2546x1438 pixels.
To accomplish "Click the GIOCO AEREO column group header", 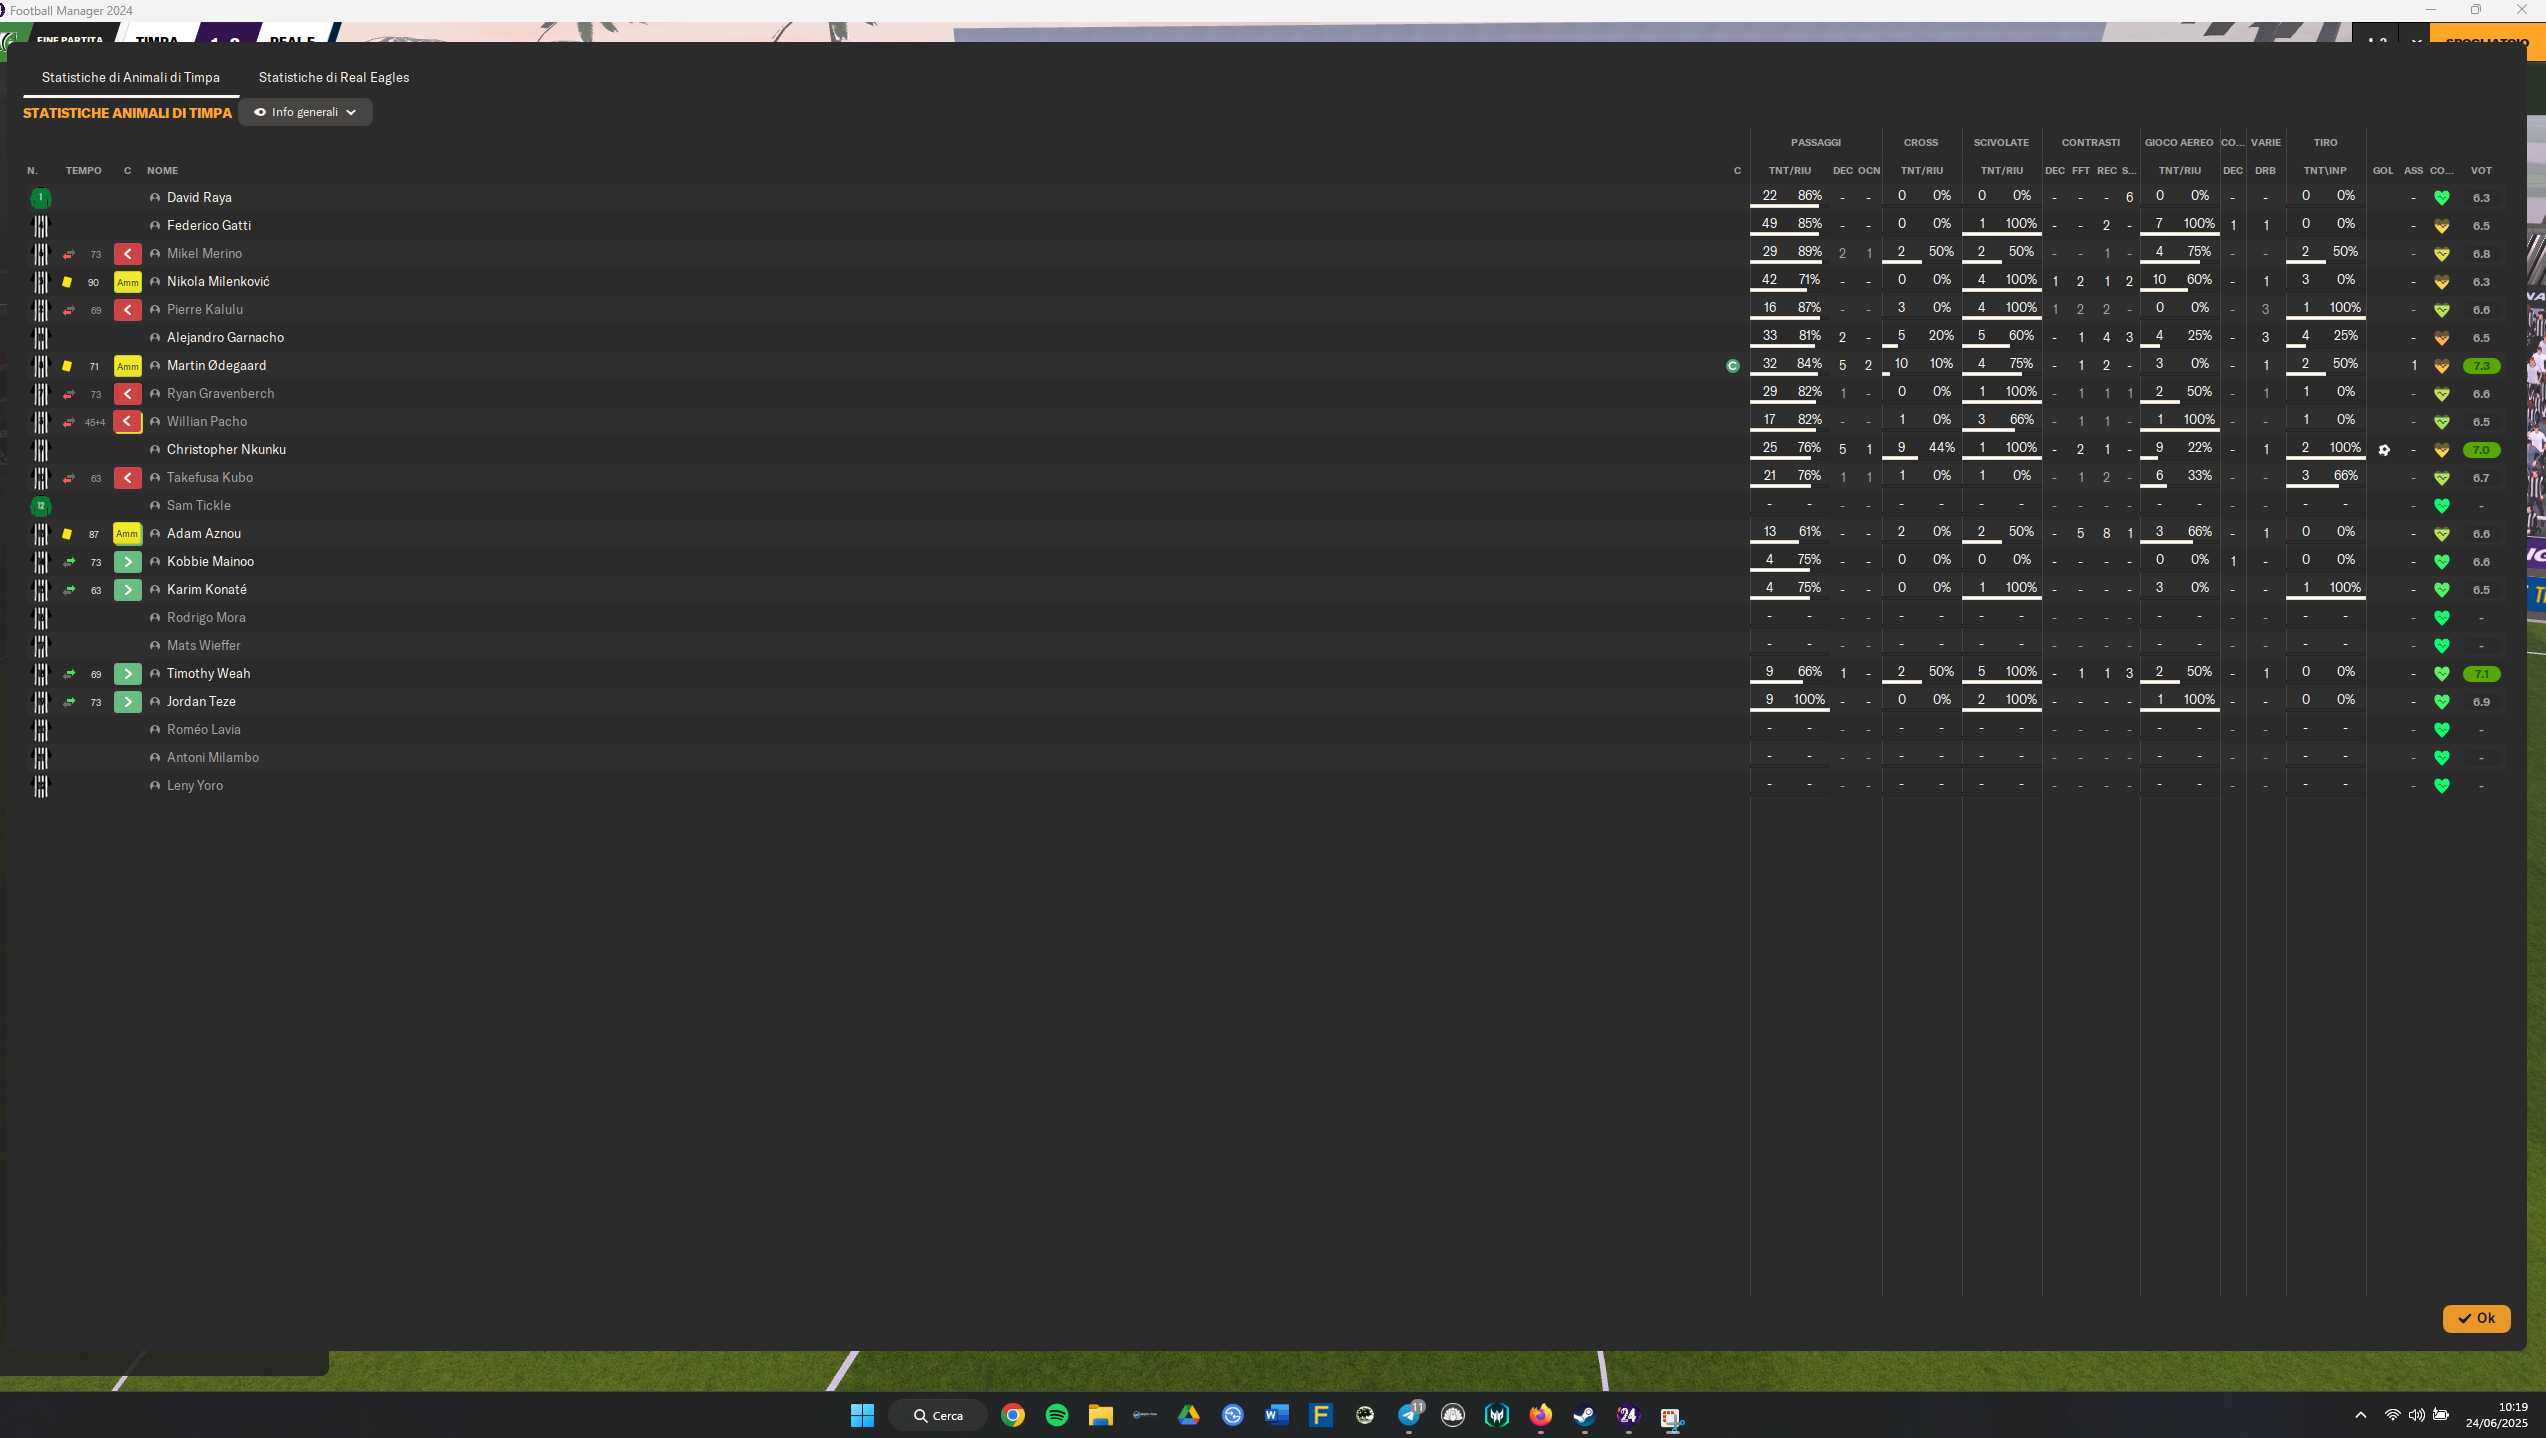I will (x=2179, y=143).
